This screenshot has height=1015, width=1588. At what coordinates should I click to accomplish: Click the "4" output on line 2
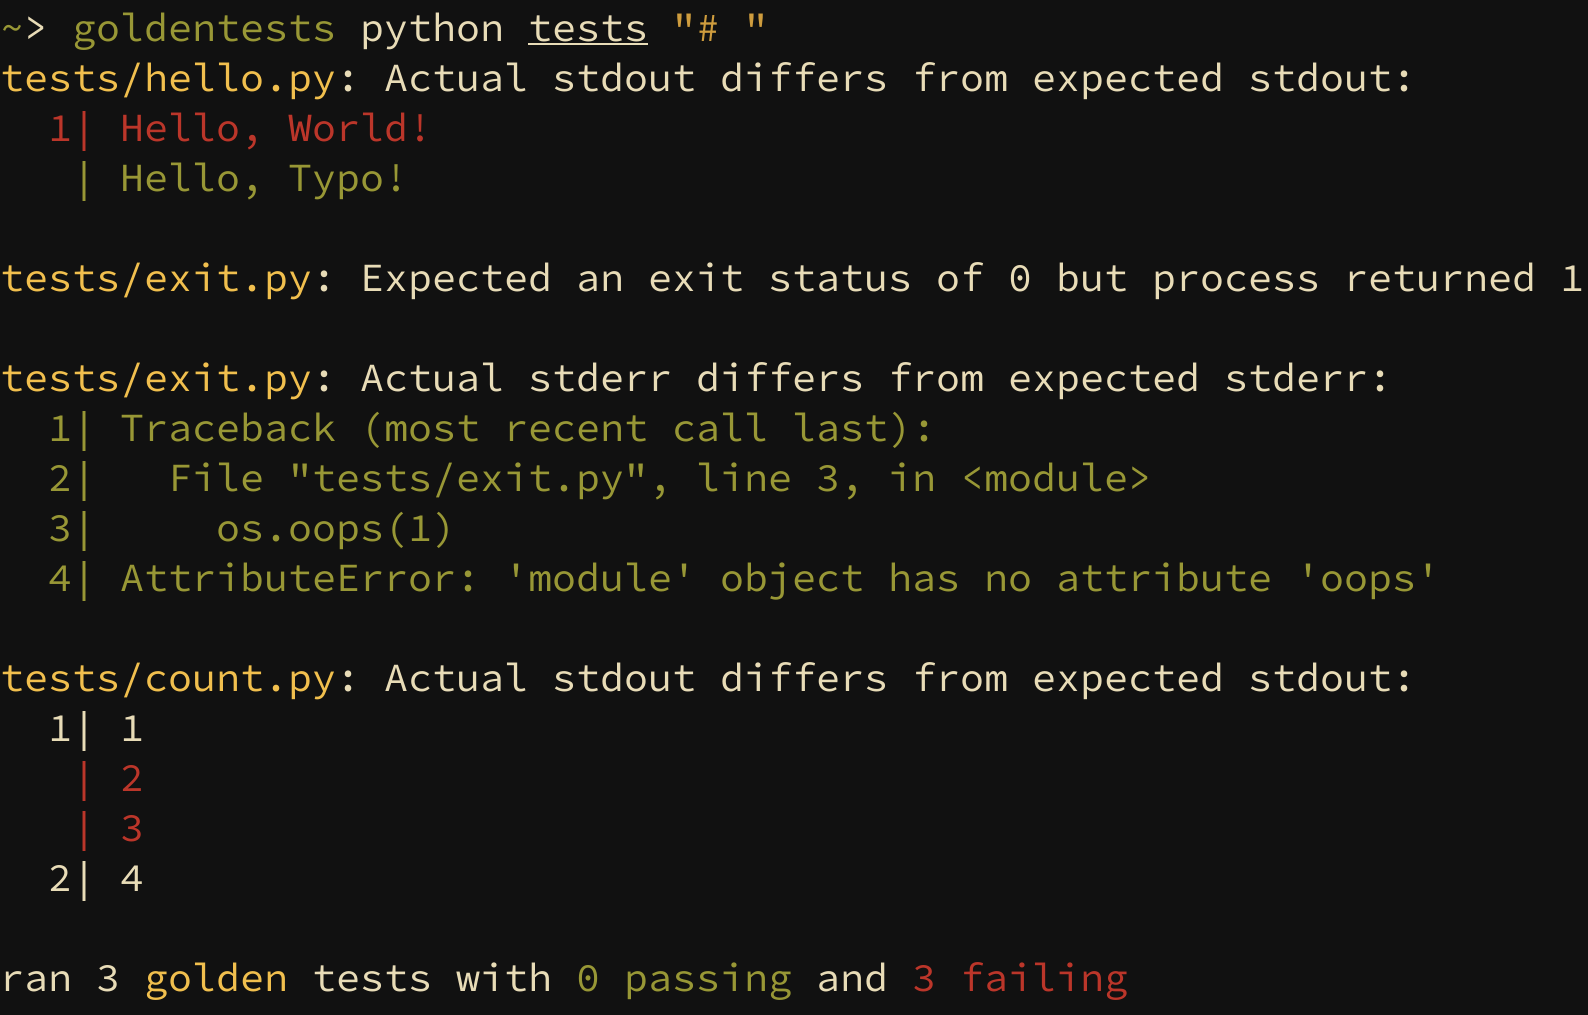tap(131, 879)
